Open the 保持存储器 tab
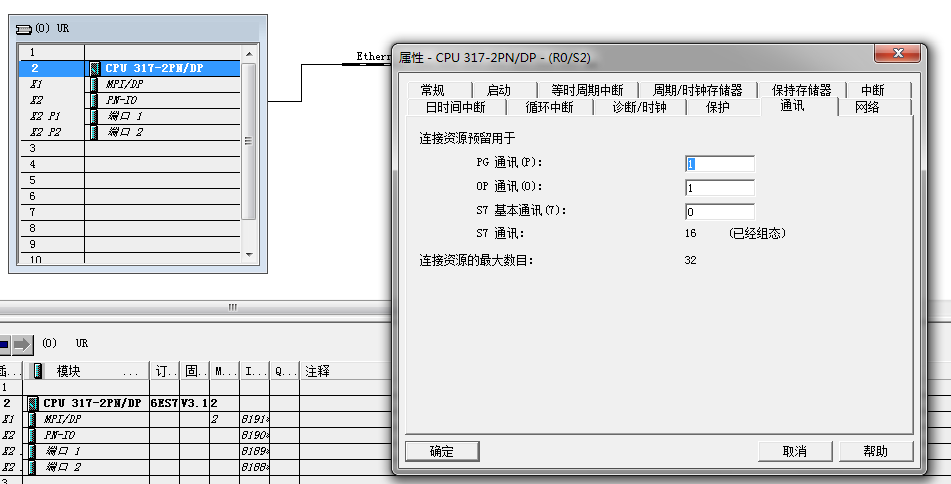The width and height of the screenshot is (951, 484). 801,90
